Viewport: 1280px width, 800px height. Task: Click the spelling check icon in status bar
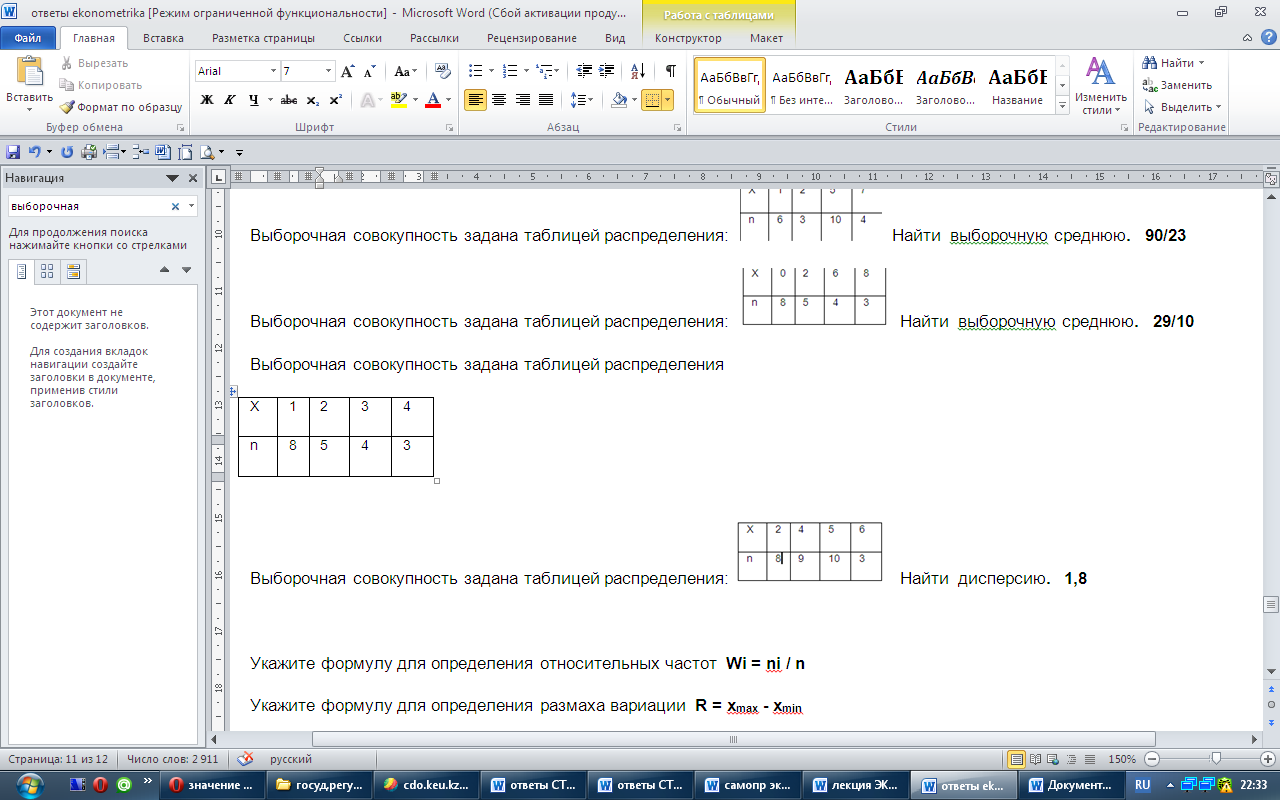point(245,758)
